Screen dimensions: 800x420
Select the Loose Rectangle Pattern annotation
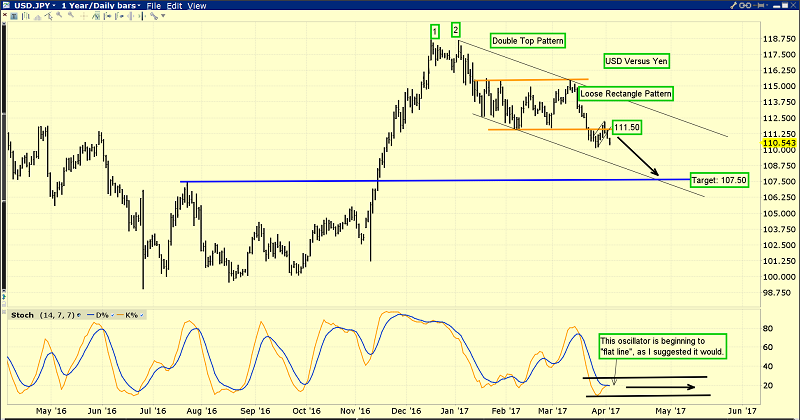(x=625, y=94)
